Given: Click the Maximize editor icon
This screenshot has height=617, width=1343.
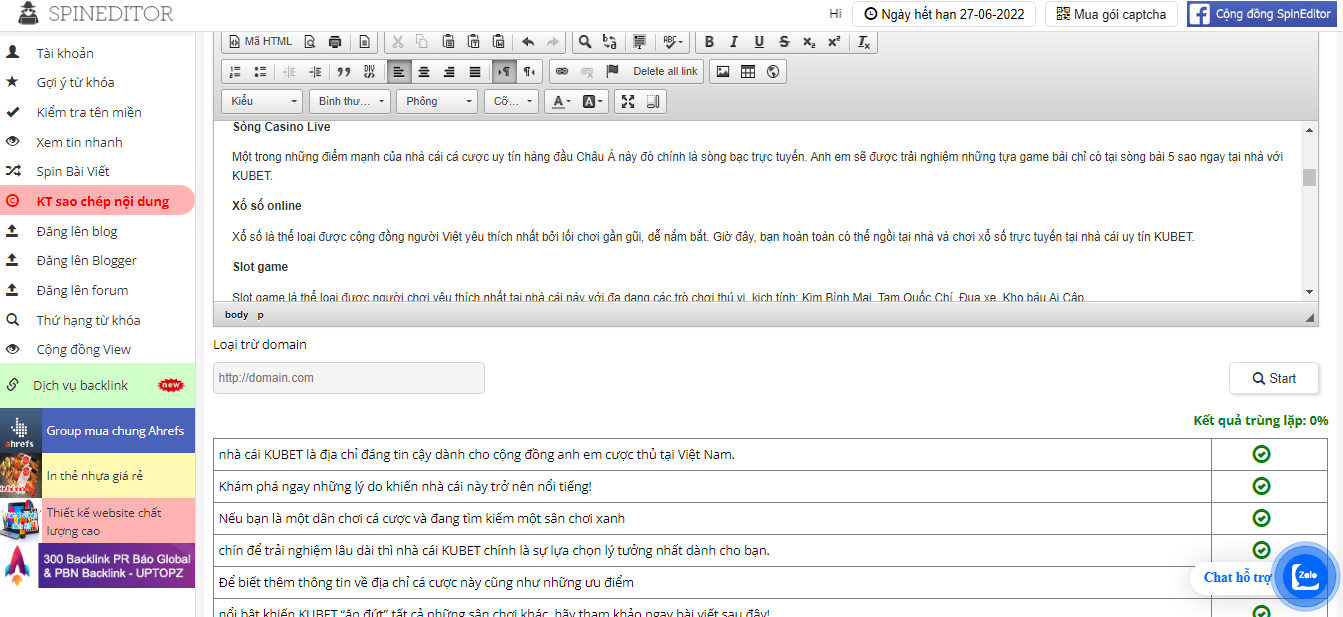Looking at the screenshot, I should [628, 101].
